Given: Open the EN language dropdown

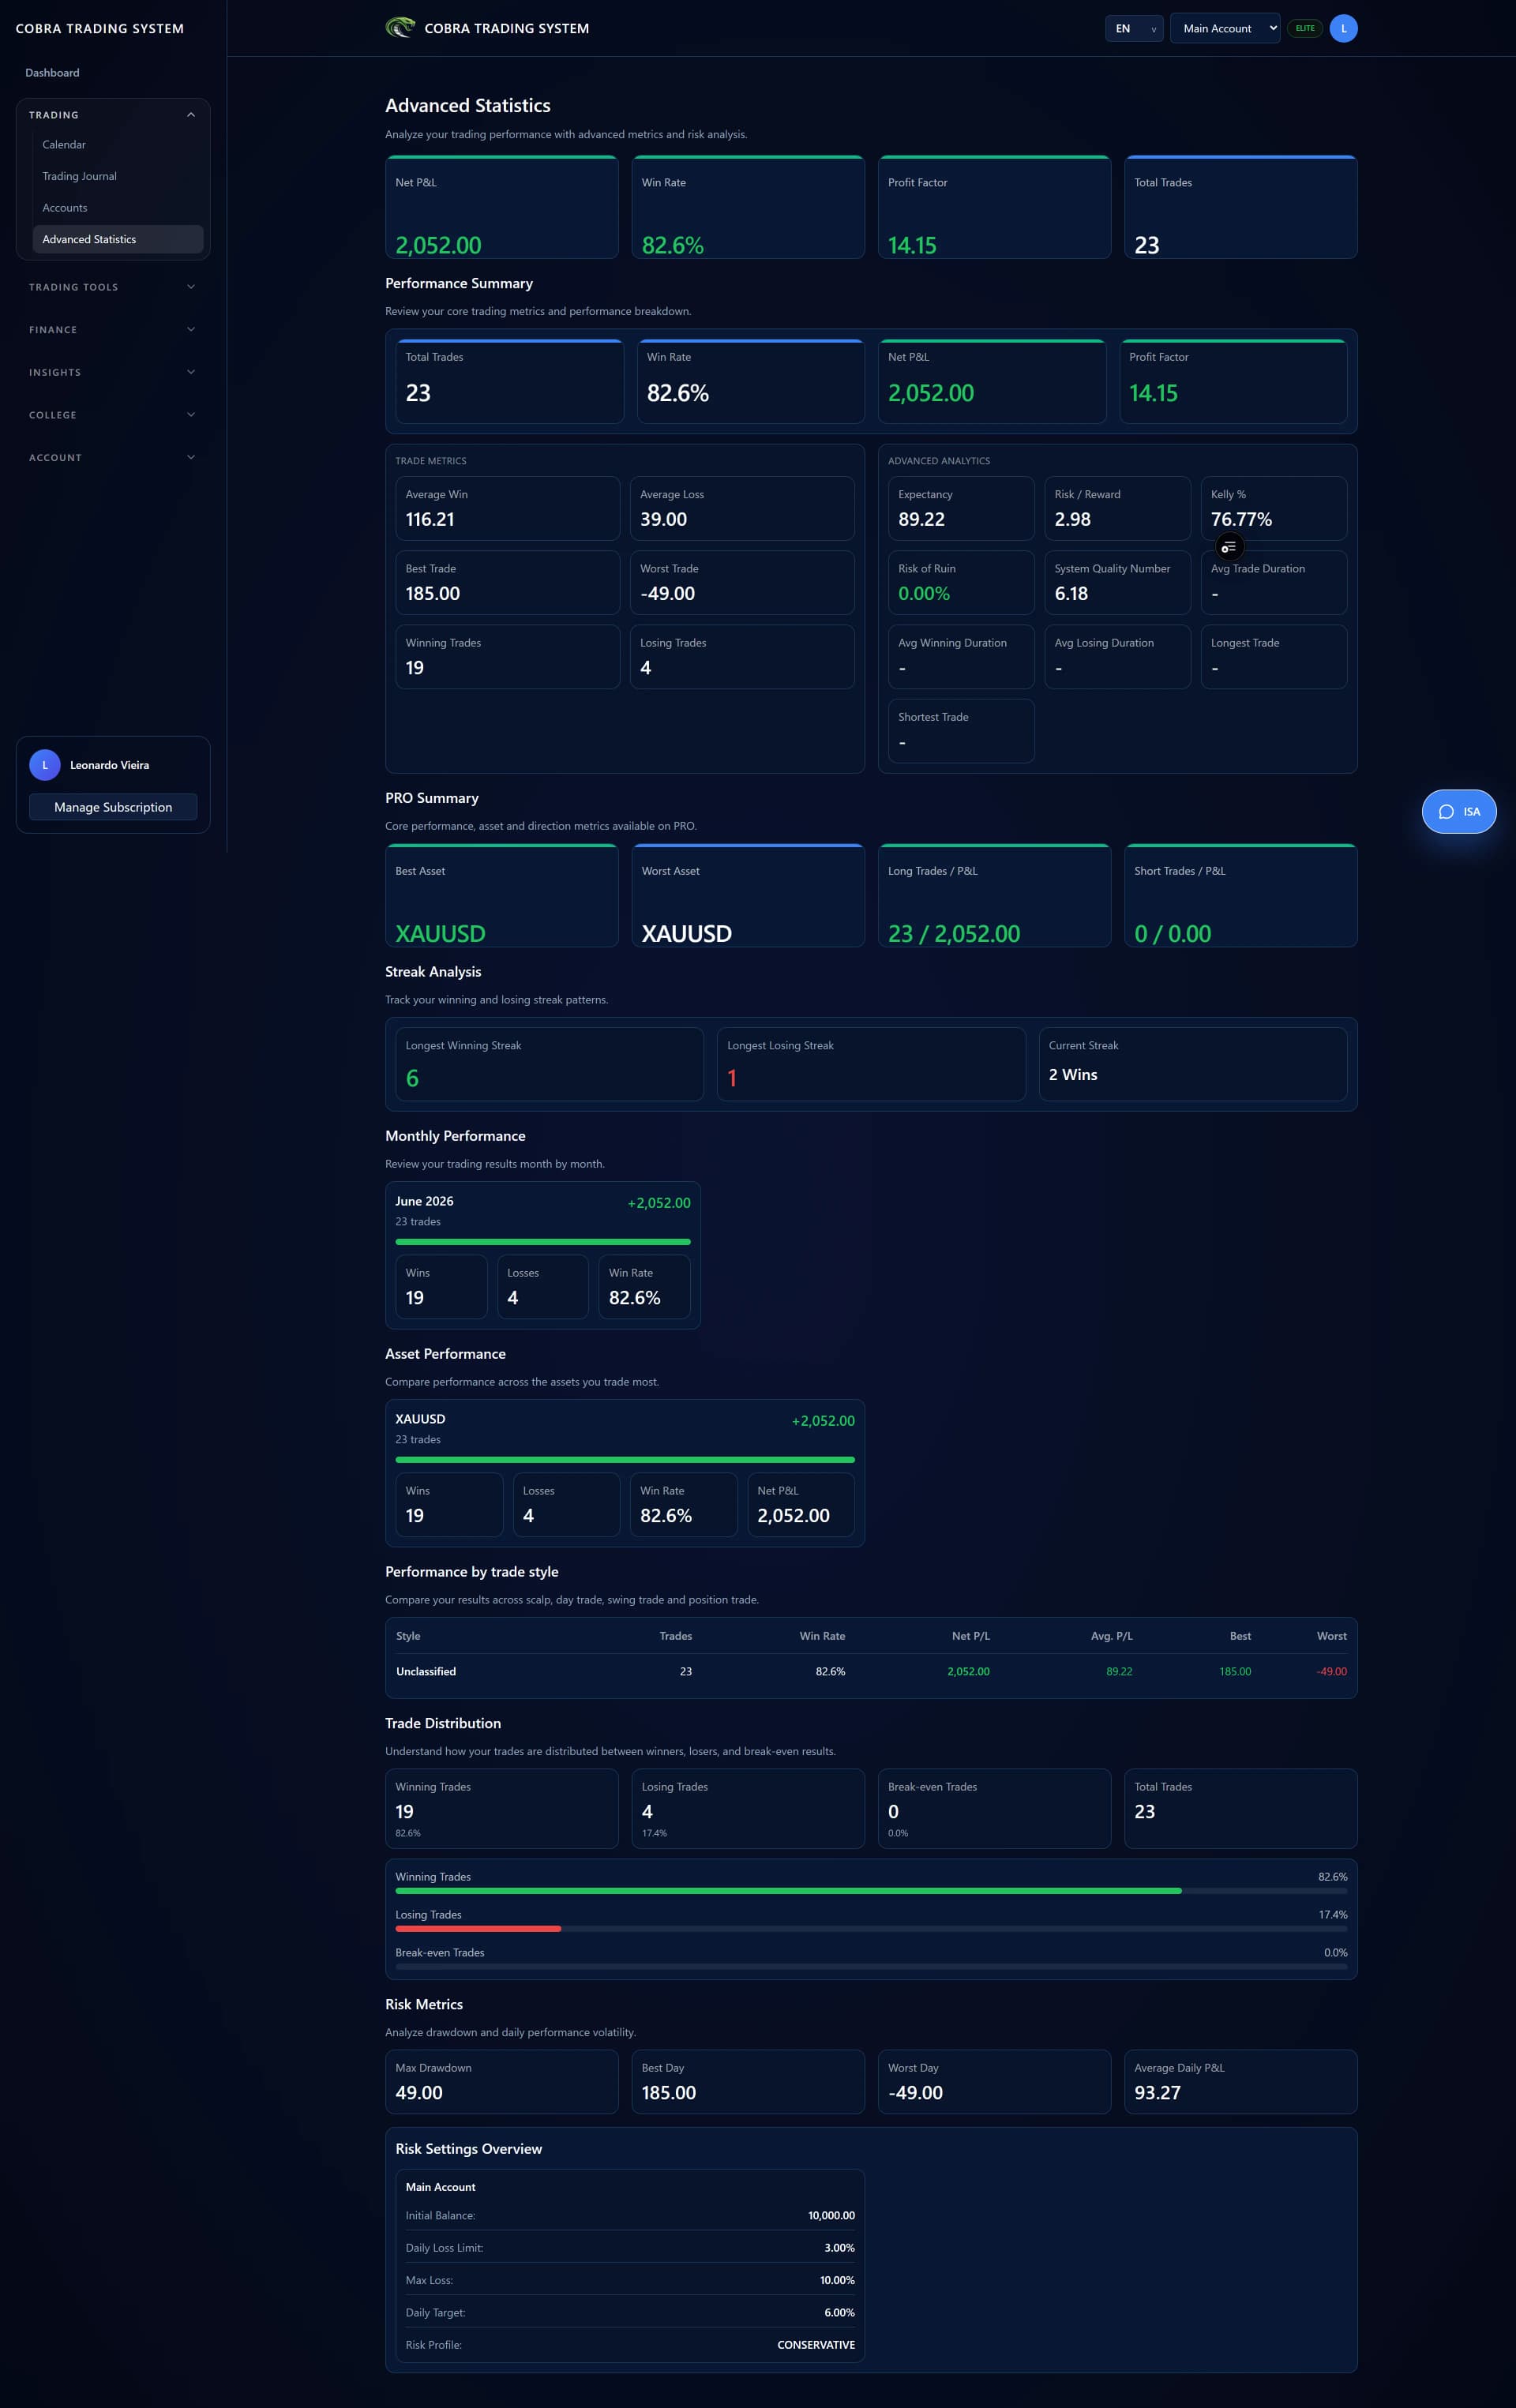Looking at the screenshot, I should (x=1134, y=28).
